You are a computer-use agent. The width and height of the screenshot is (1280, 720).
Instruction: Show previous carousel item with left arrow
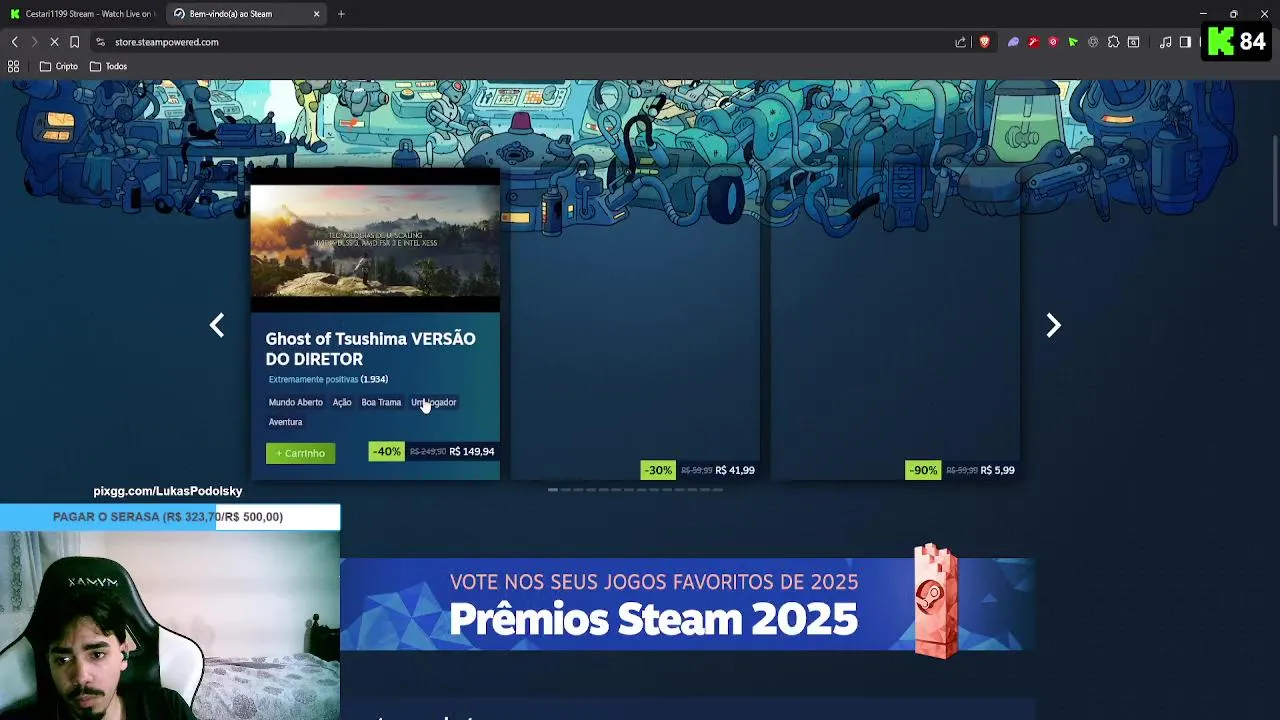[x=217, y=325]
